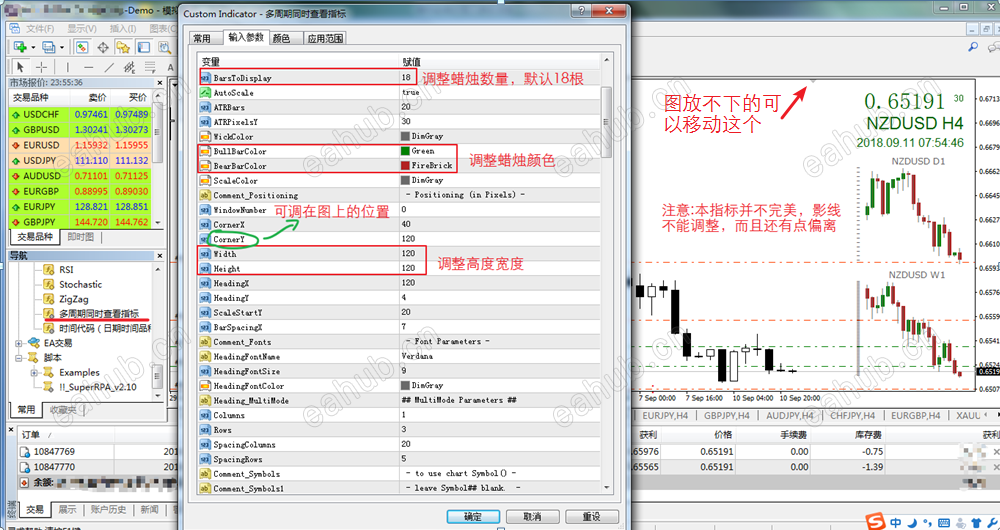Viewport: 1000px width, 530px height.
Task: Select the equidistant channel tool
Action: (129, 67)
